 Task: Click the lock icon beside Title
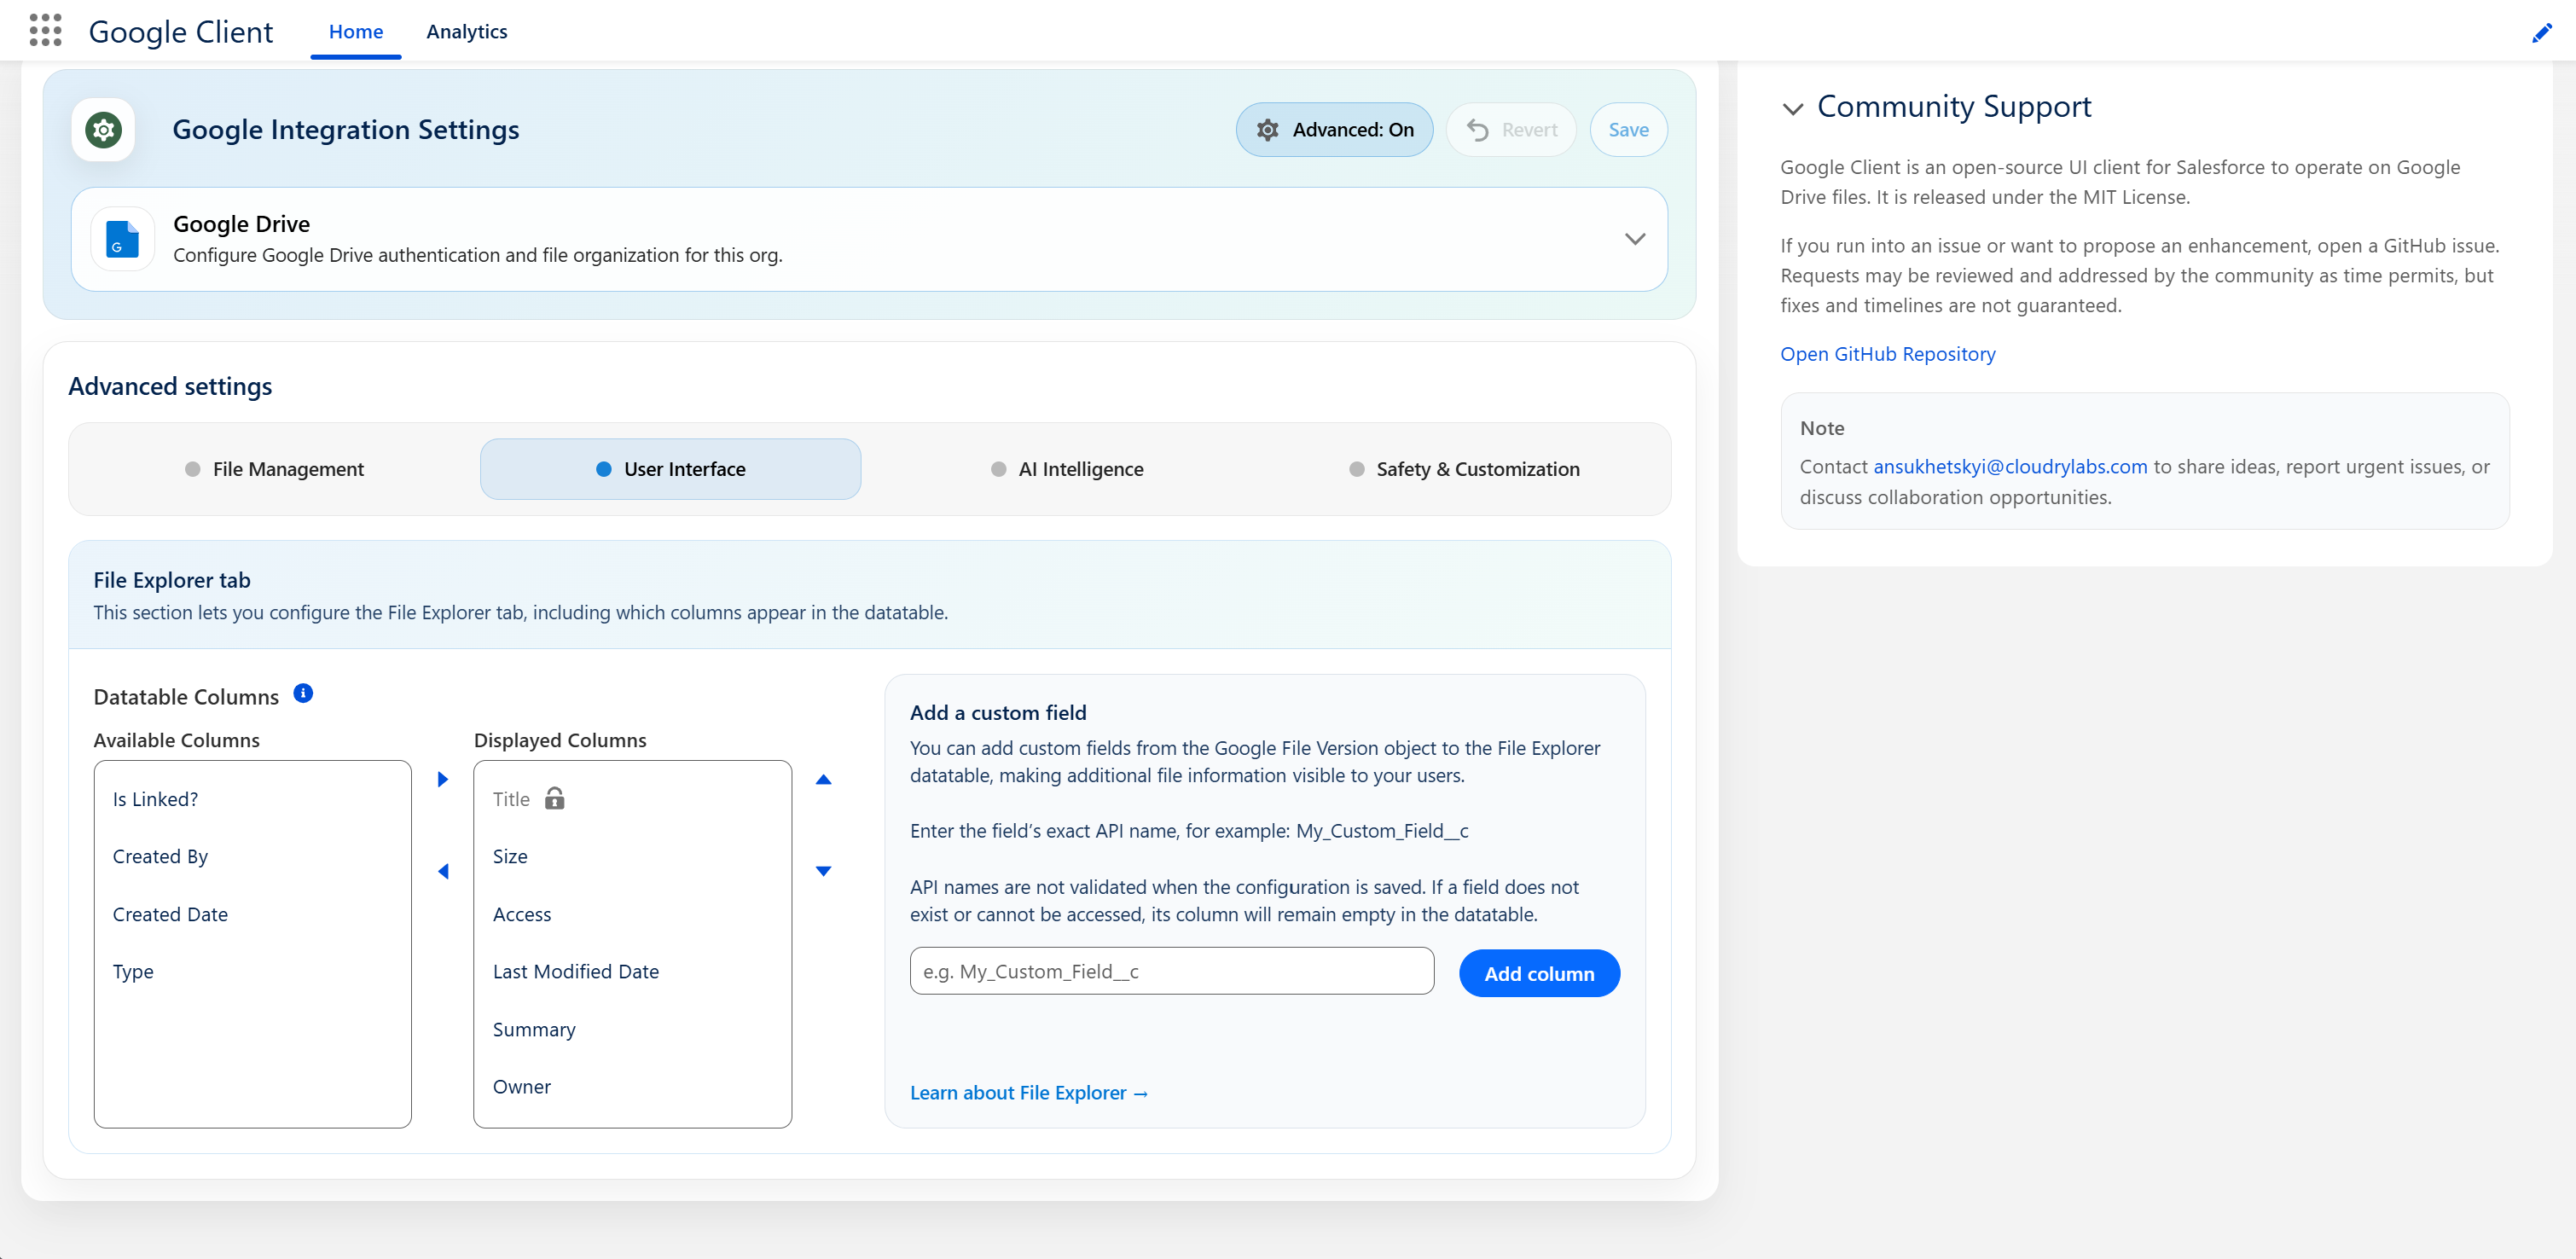(x=555, y=798)
